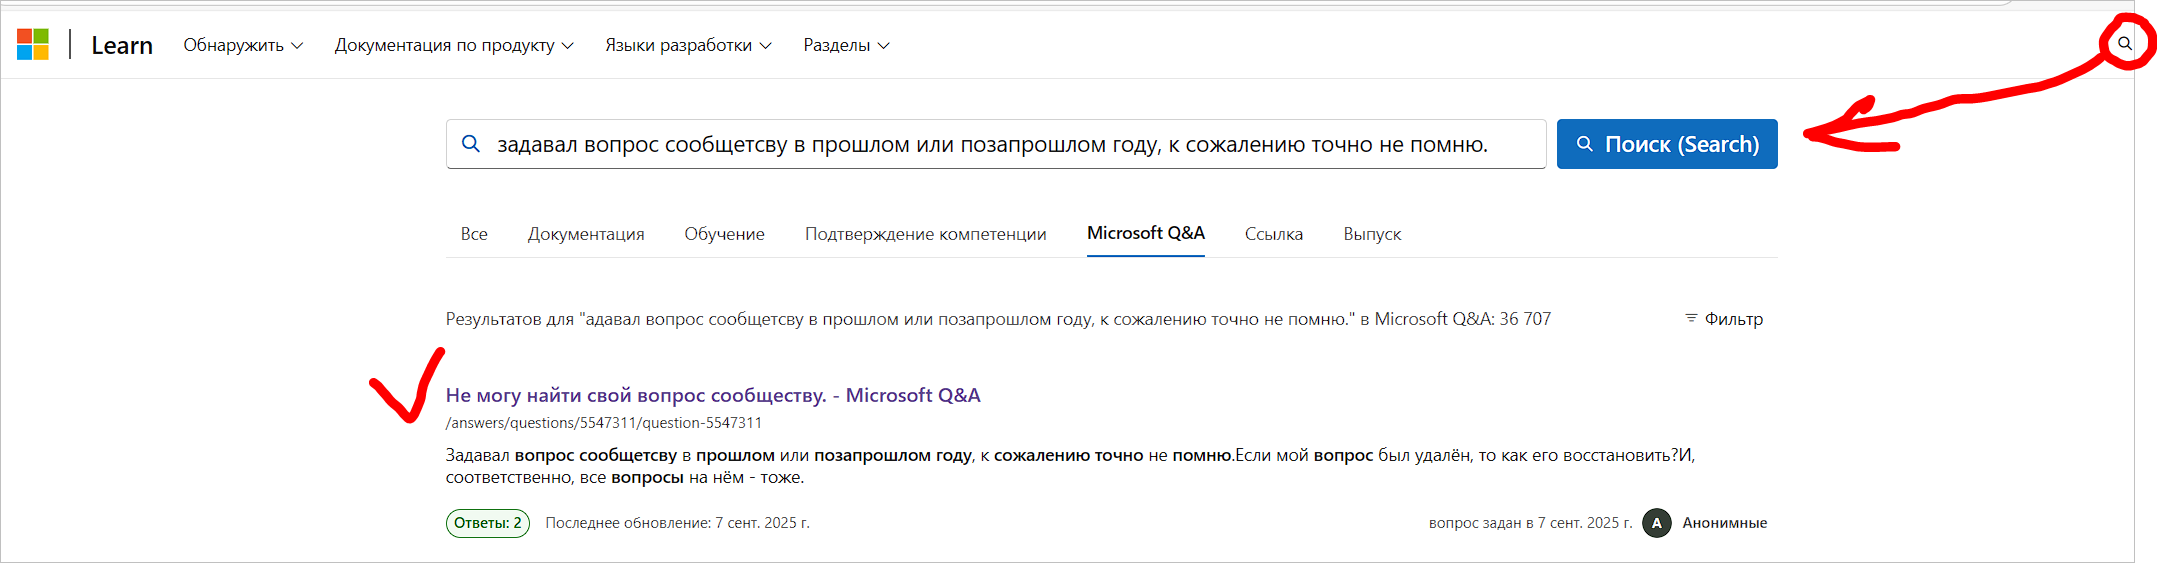
Task: Open the header search magnifier icon
Action: [x=2125, y=44]
